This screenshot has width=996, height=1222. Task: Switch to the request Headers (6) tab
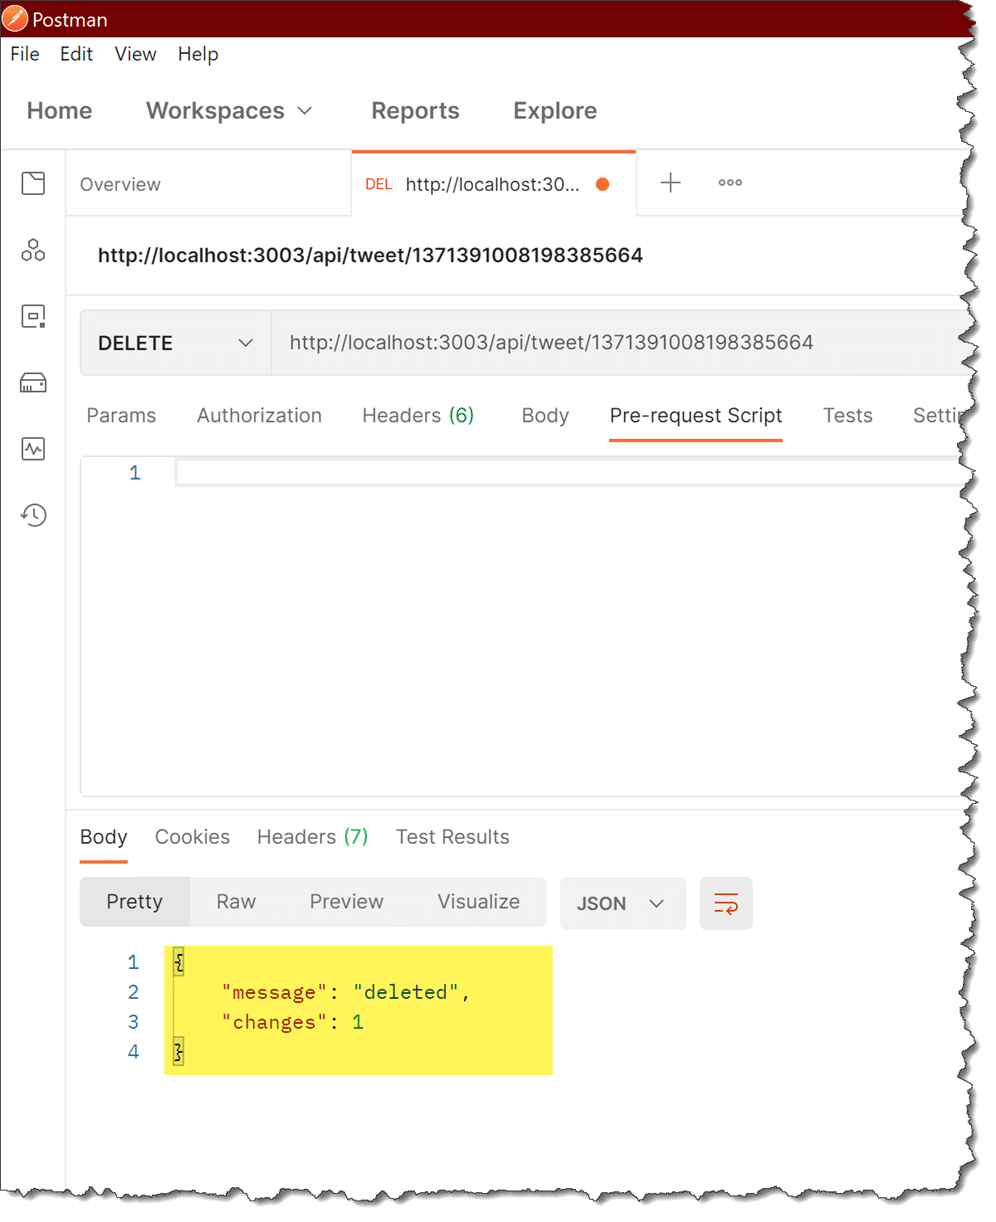(417, 416)
